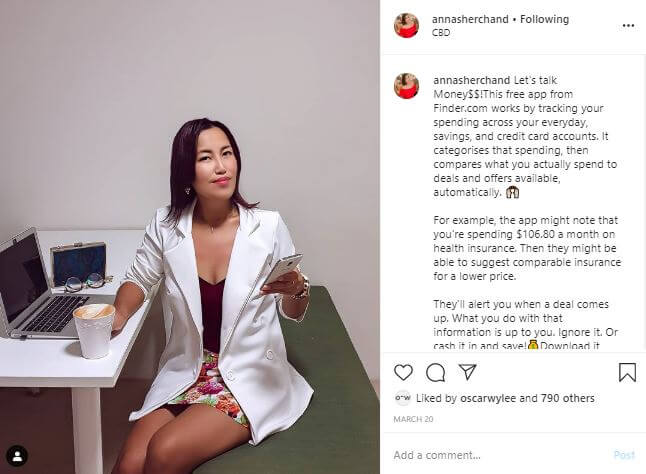Viewport: 646px width, 474px height.
Task: Open the annasherchand username in the caption
Action: click(x=472, y=80)
